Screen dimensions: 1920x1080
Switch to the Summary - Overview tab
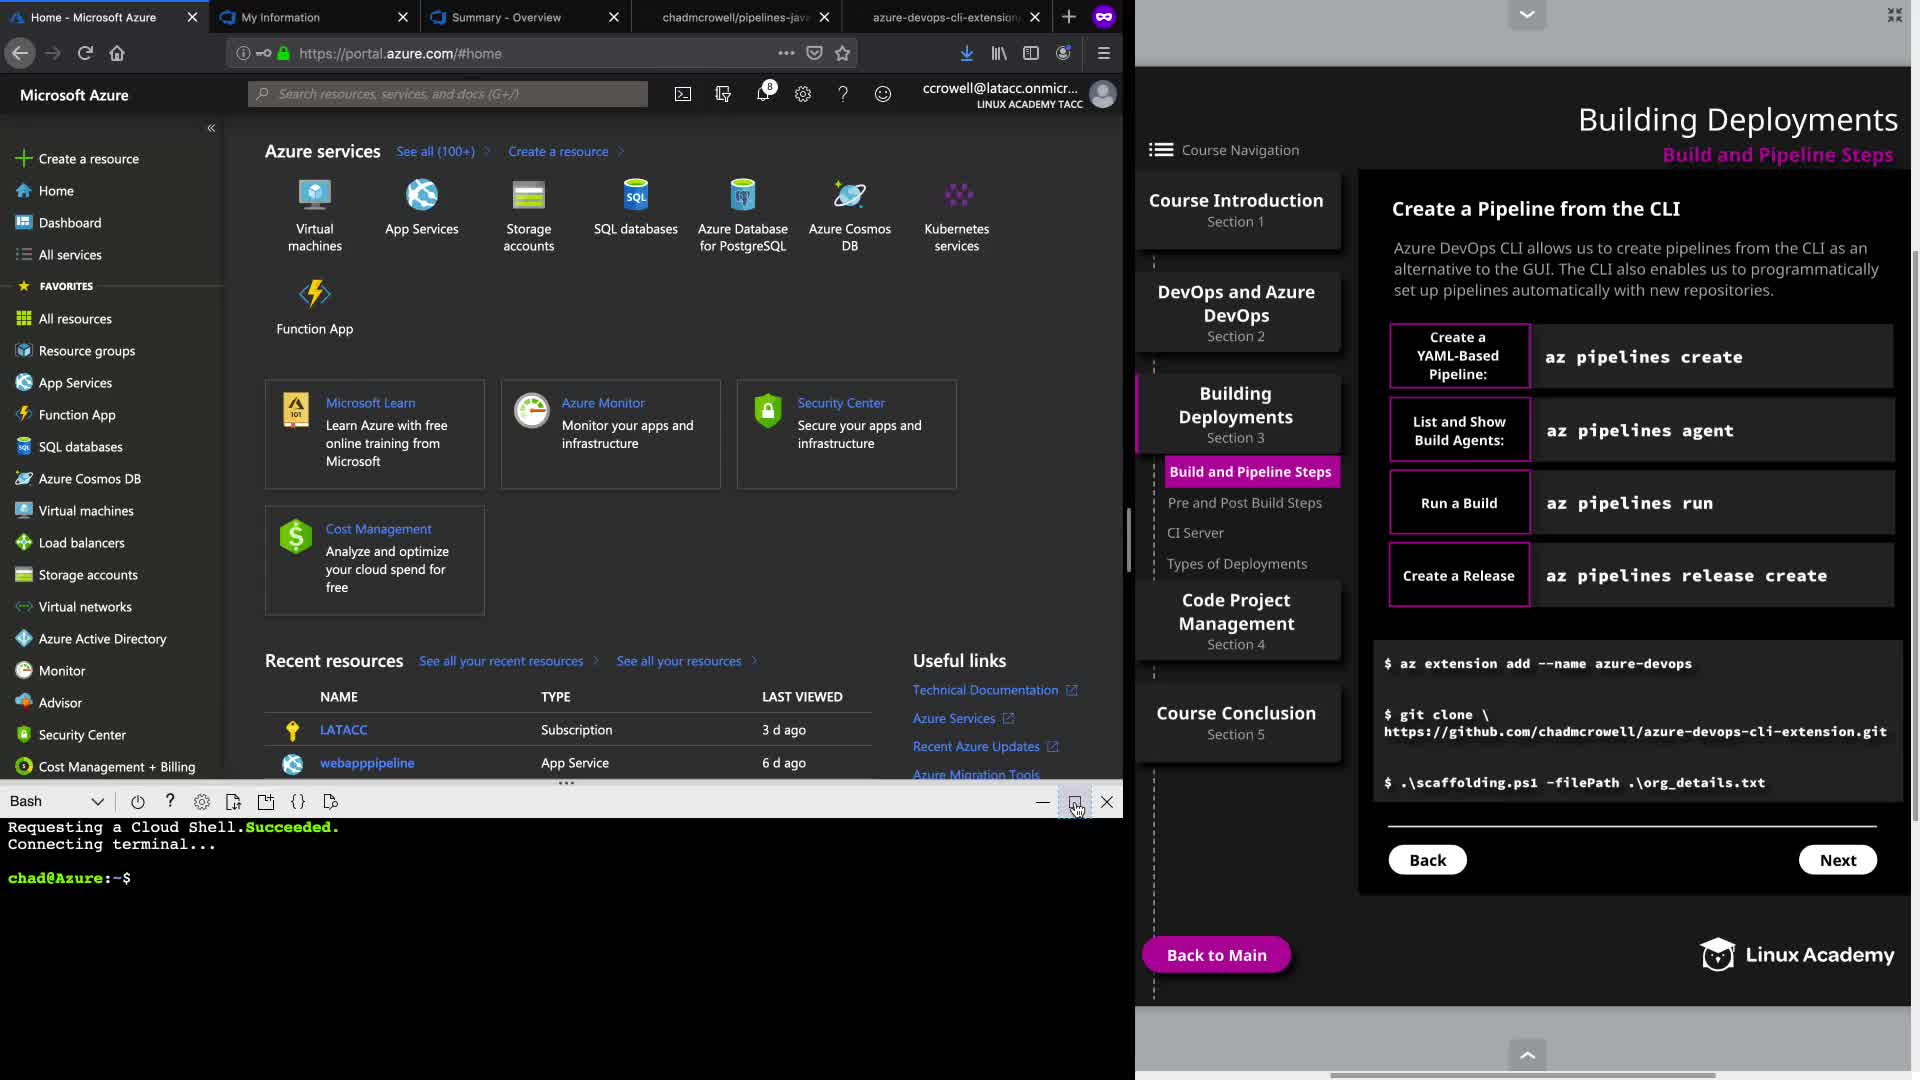[x=506, y=17]
